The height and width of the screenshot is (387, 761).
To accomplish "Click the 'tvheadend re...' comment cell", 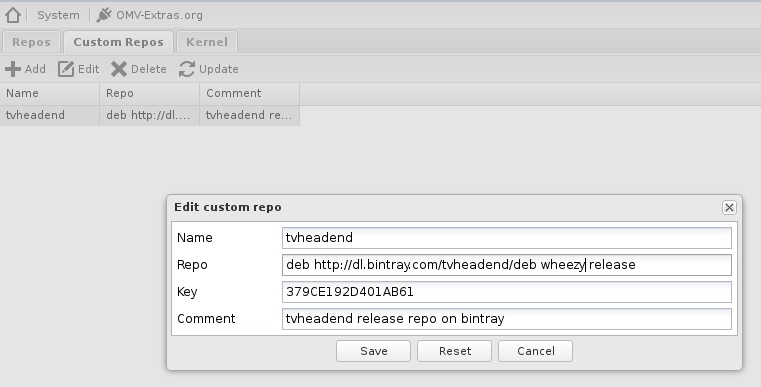I will pyautogui.click(x=249, y=115).
